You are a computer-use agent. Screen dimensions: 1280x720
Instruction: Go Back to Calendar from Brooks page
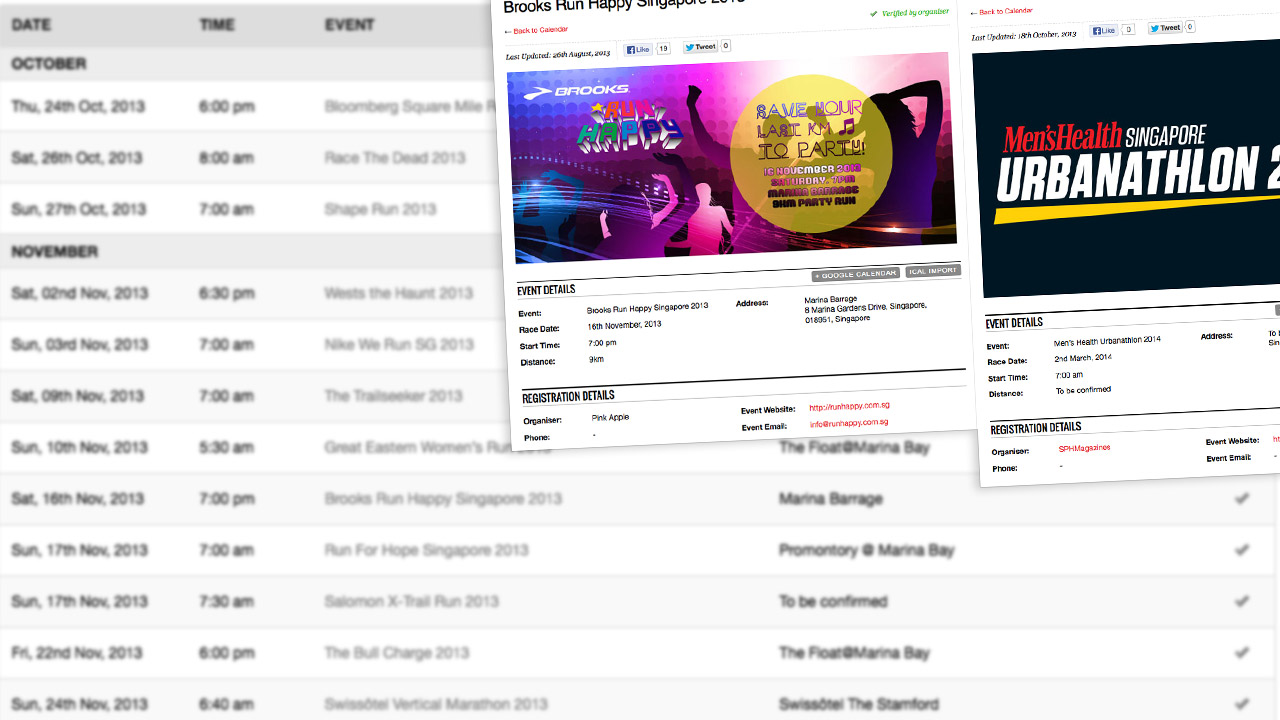tap(537, 30)
